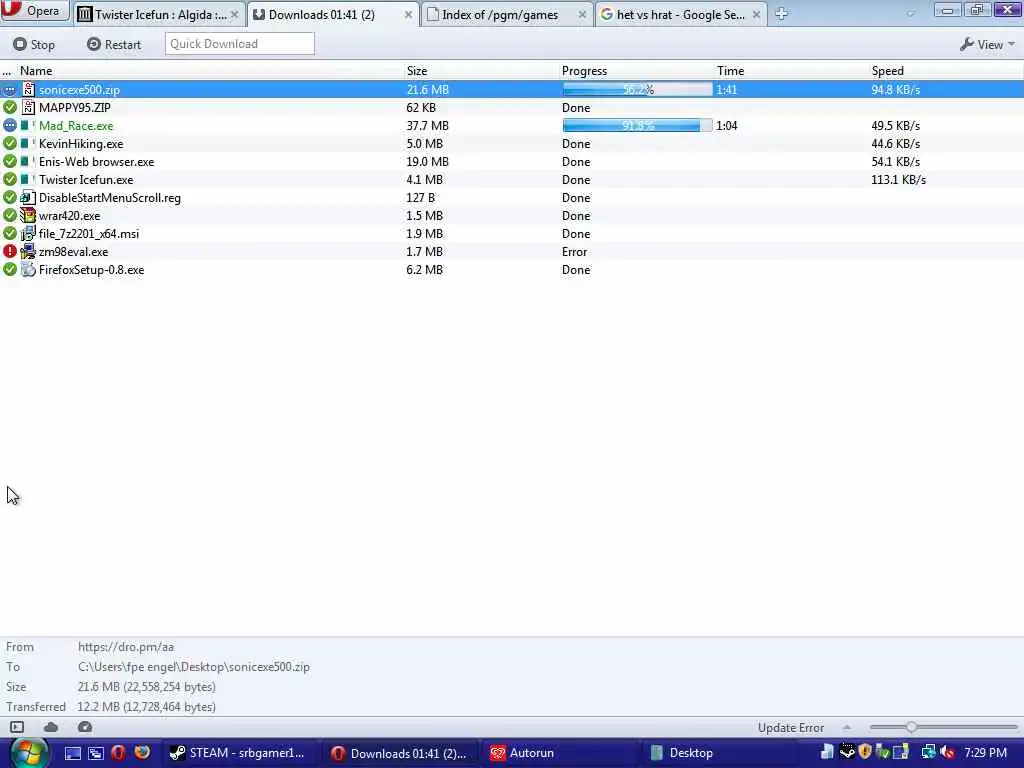1024x768 pixels.
Task: Click the registry file icon of DisableStartMenuScroll.reg
Action: pyautogui.click(x=27, y=197)
